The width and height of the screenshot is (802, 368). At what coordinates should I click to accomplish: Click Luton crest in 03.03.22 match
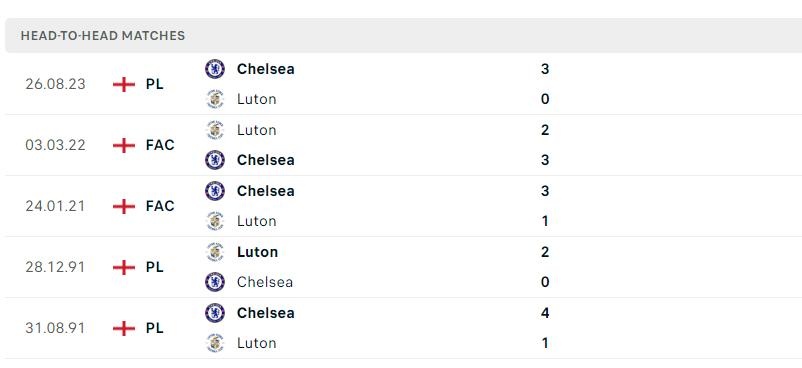[215, 129]
